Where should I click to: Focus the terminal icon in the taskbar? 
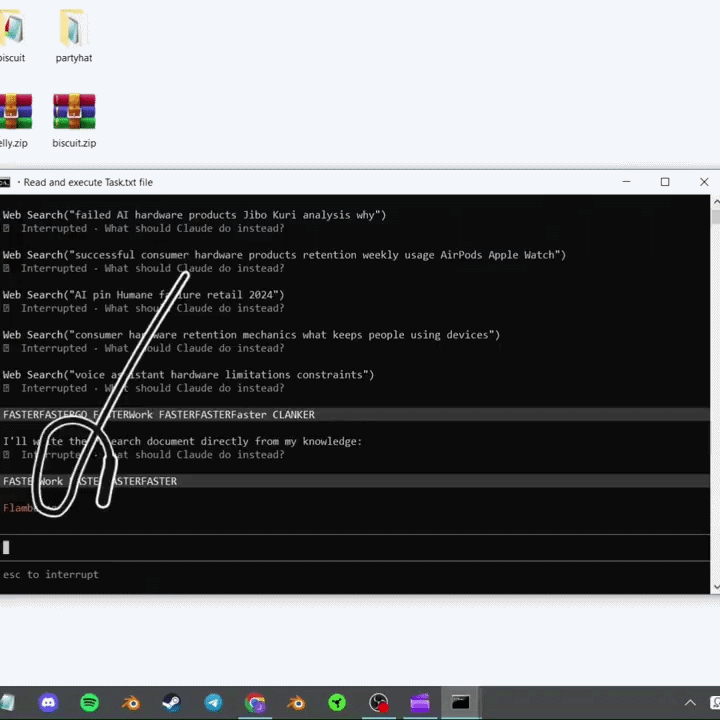461,703
